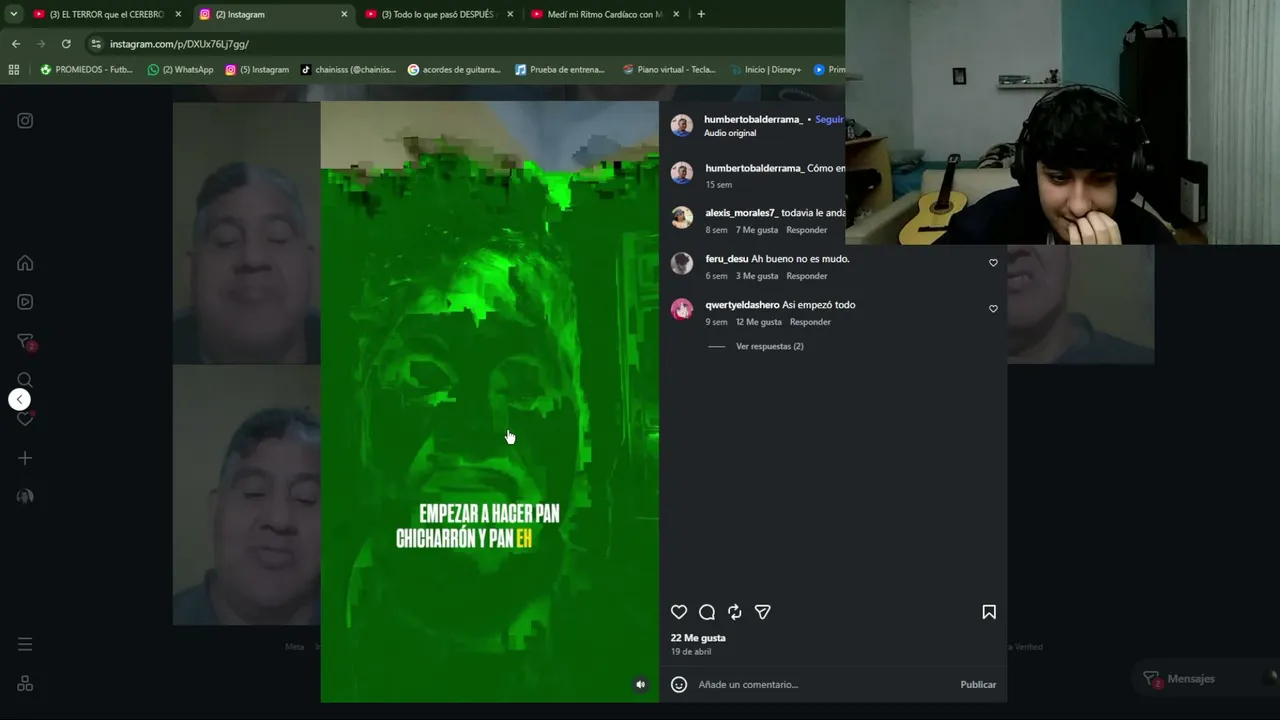
Task: Open Reels from the Instagram sidebar
Action: pyautogui.click(x=25, y=302)
